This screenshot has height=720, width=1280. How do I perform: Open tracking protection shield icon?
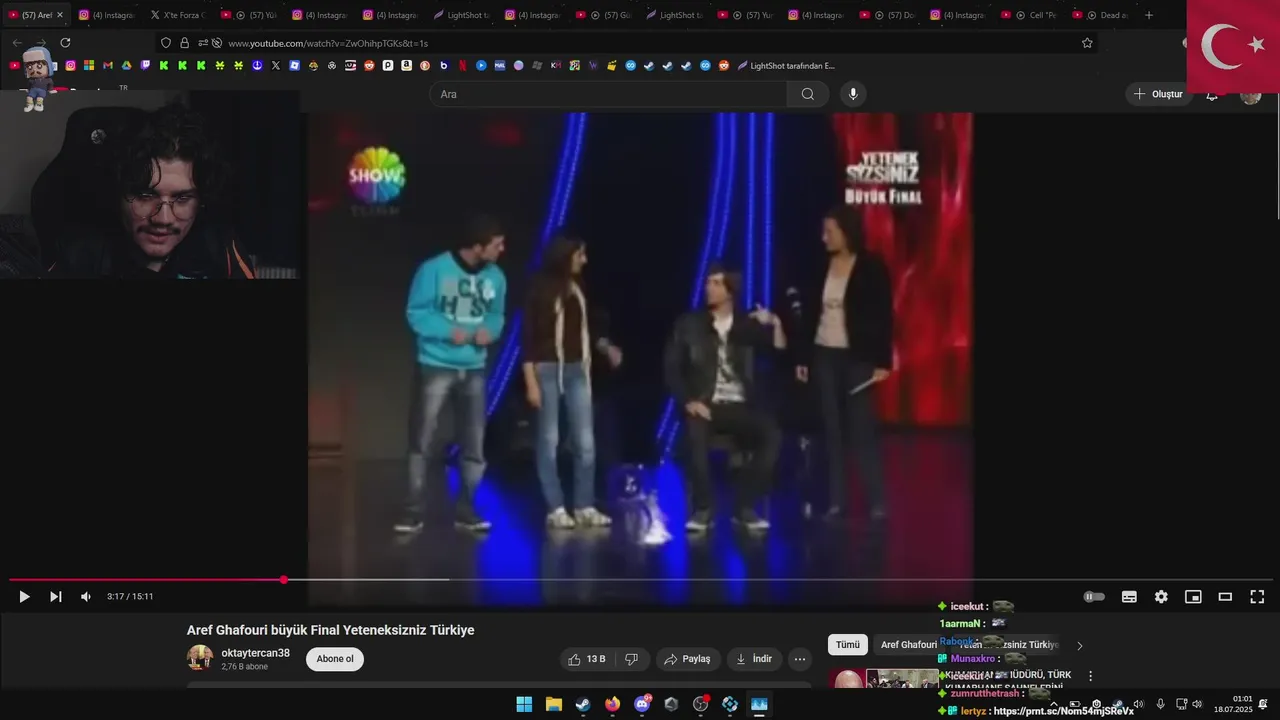point(166,43)
